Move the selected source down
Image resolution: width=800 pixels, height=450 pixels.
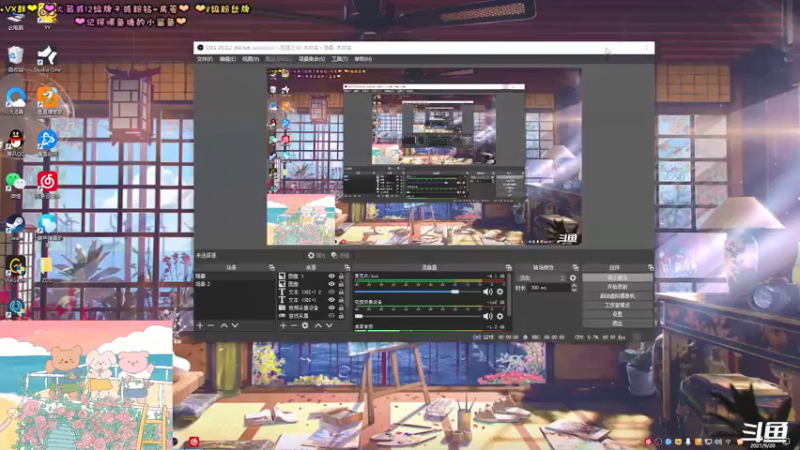click(329, 326)
